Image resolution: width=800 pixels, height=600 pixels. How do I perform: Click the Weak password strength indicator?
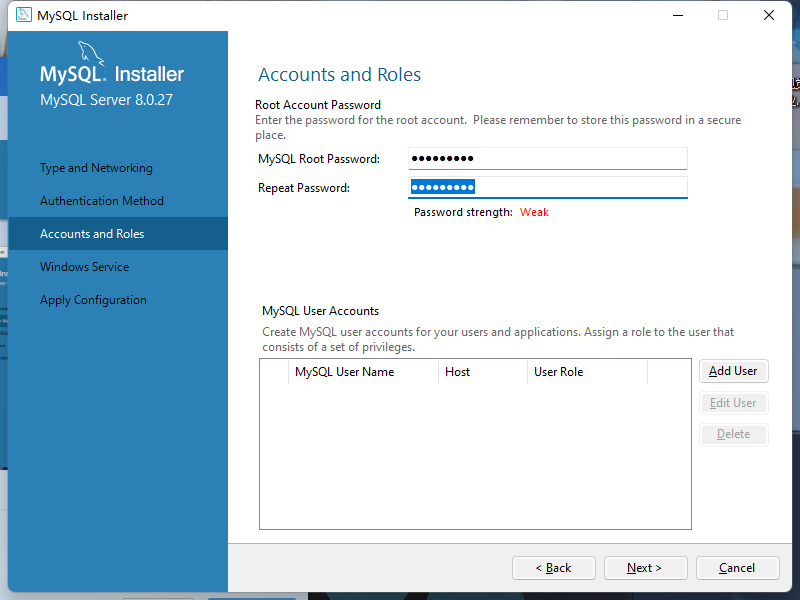point(534,212)
